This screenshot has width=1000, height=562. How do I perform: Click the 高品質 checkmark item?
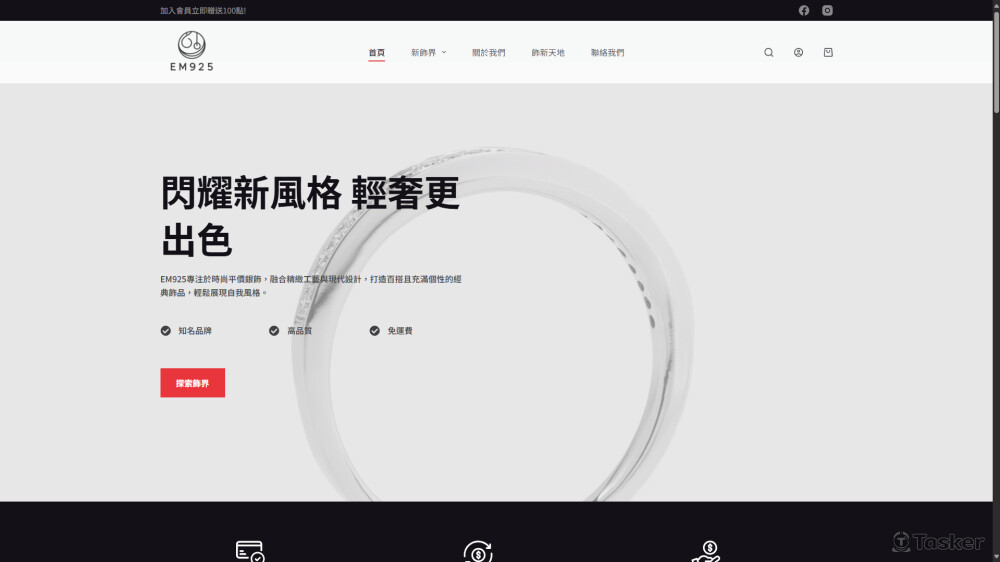click(x=291, y=331)
